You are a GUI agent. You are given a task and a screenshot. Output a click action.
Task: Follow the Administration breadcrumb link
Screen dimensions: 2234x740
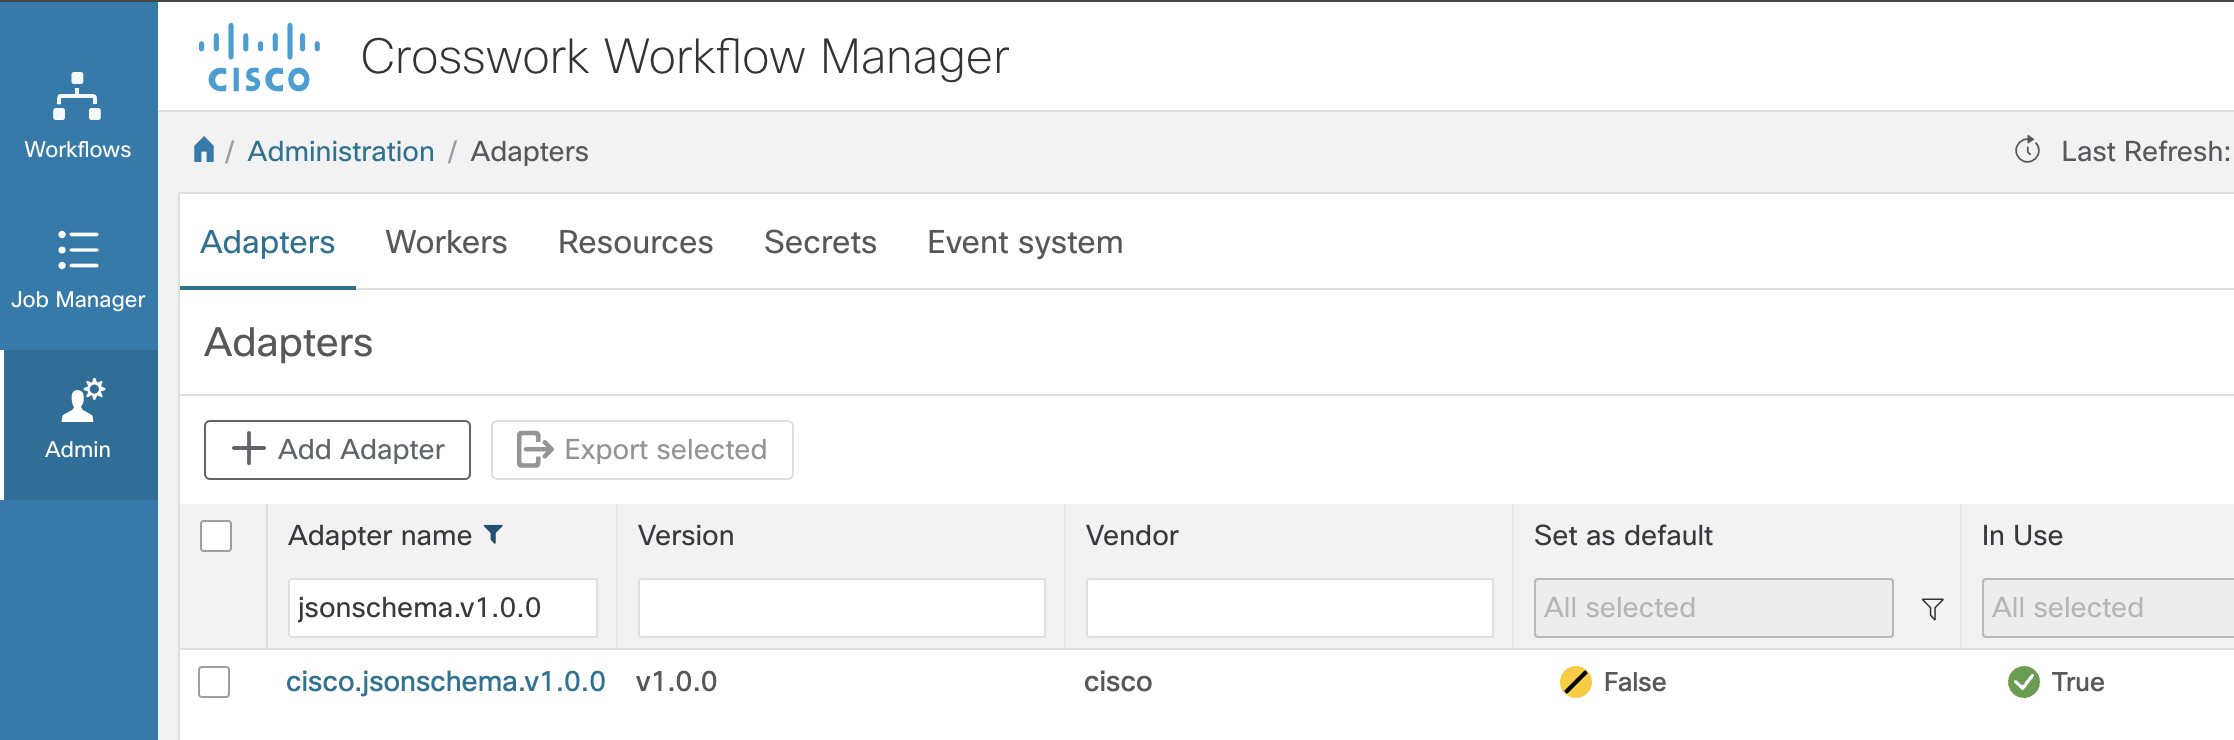[341, 151]
